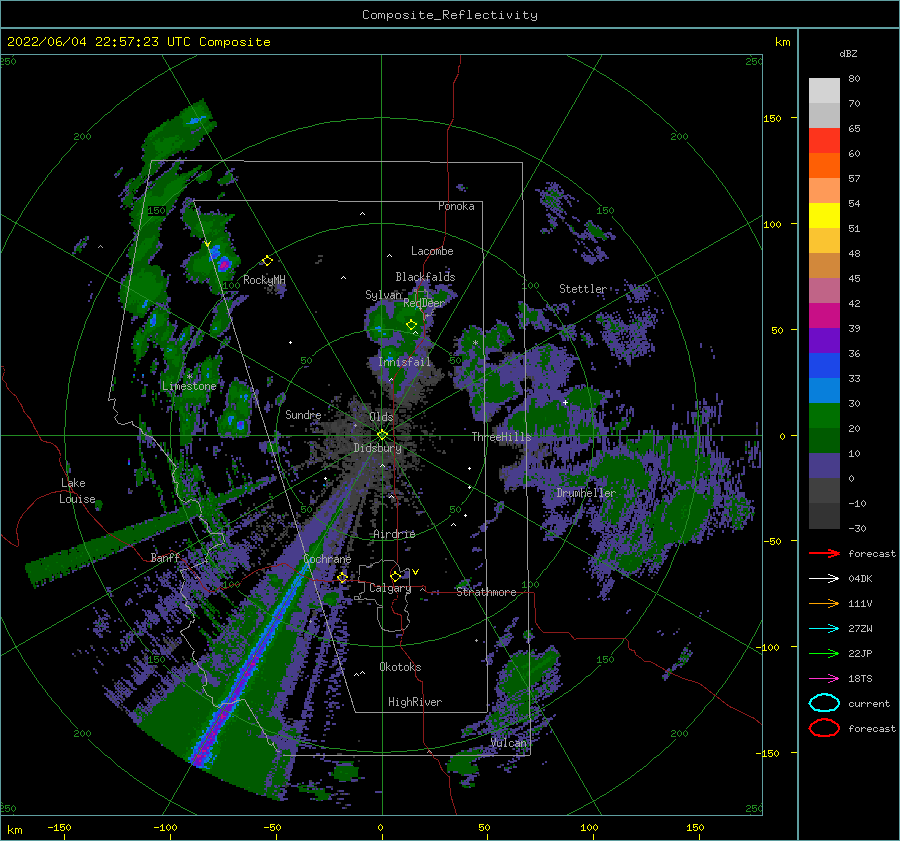
Task: Click the Limestone label
Action: 189,386
